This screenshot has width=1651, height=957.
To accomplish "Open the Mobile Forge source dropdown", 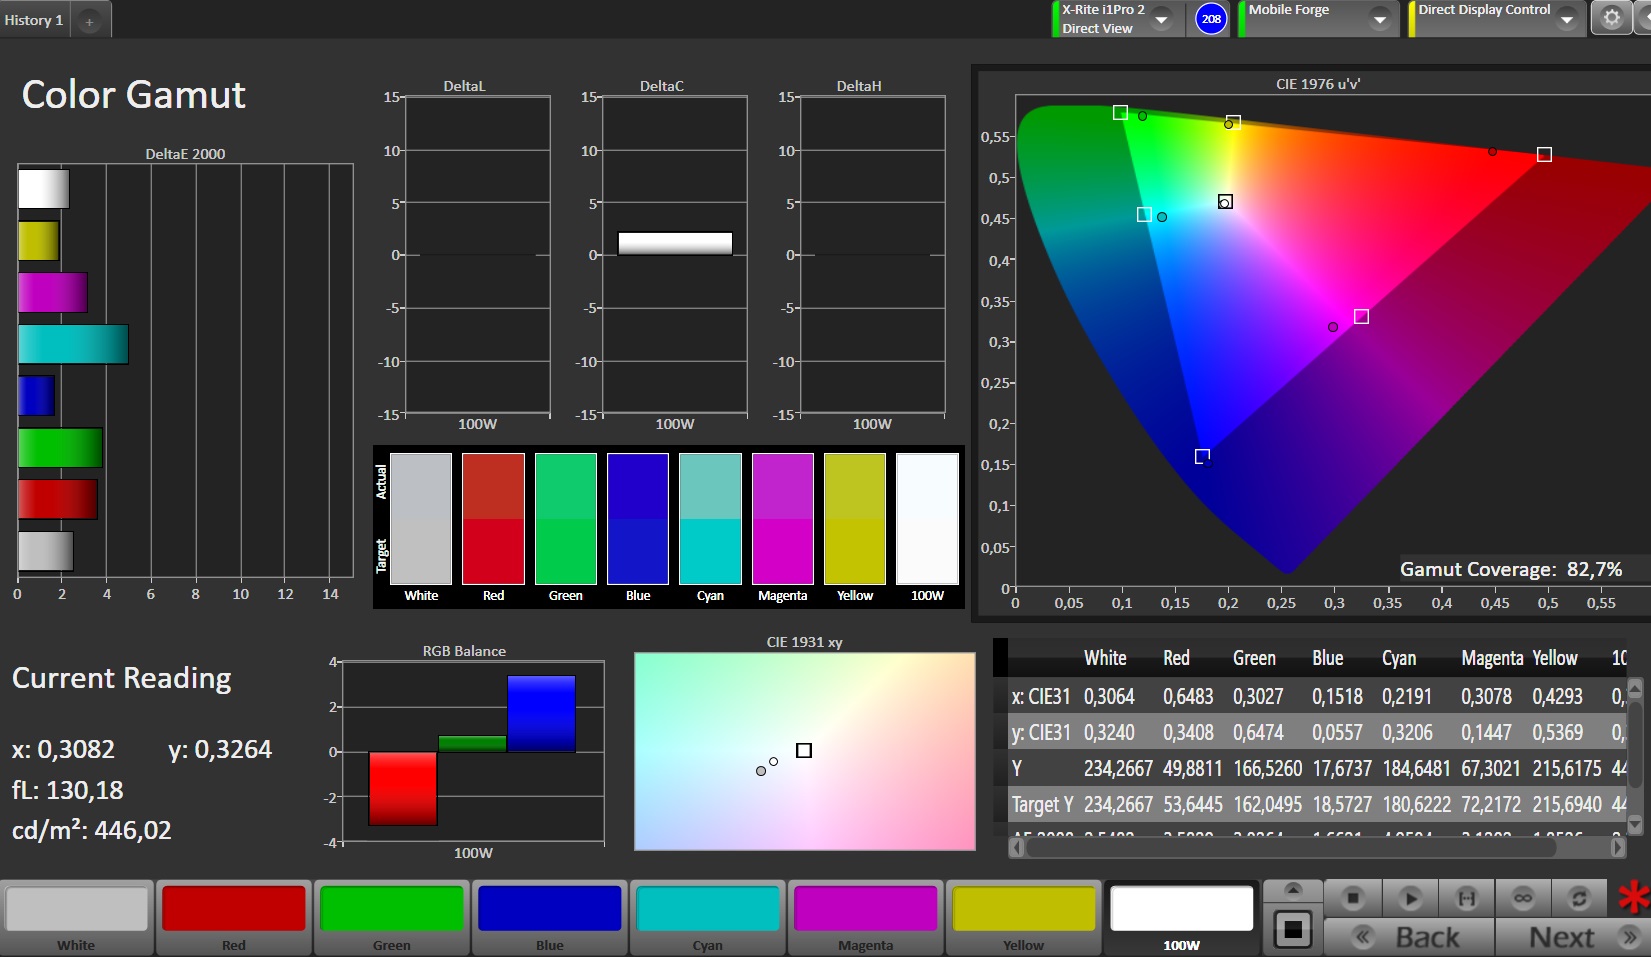I will (x=1380, y=19).
